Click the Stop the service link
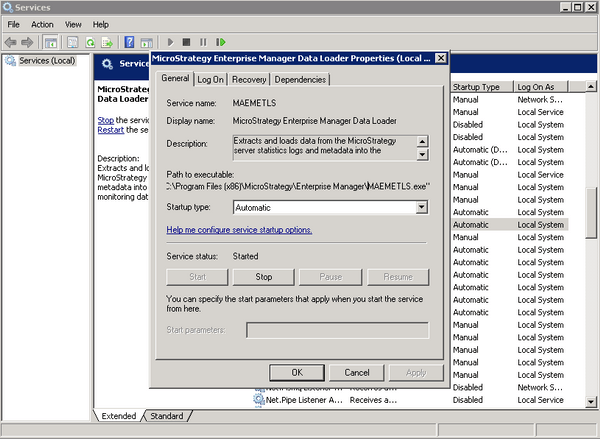Viewport: 600px width, 439px height. pos(106,120)
